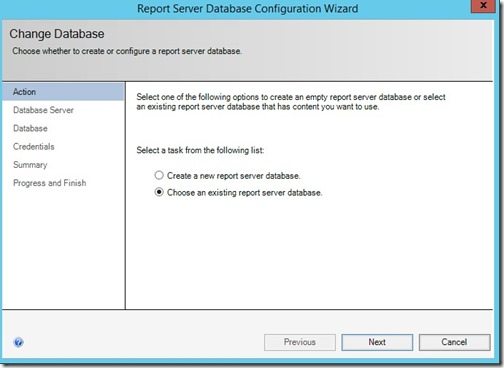Click the disabled Previous button
504x368 pixels.
300,342
